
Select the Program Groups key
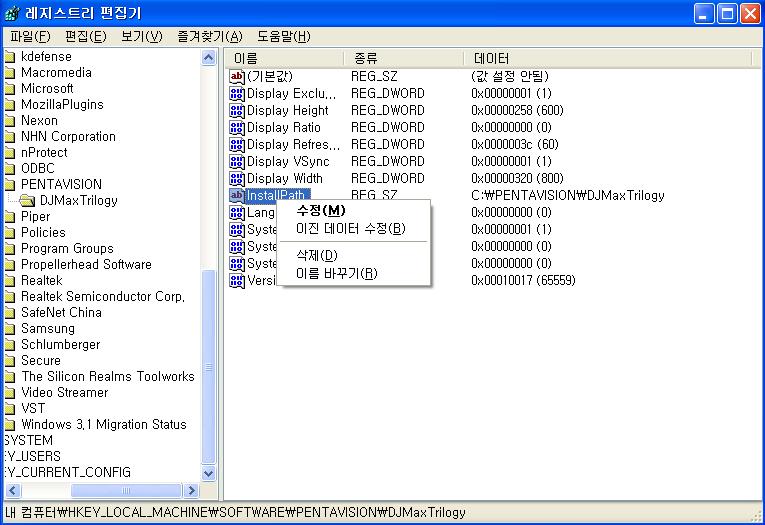click(x=67, y=248)
